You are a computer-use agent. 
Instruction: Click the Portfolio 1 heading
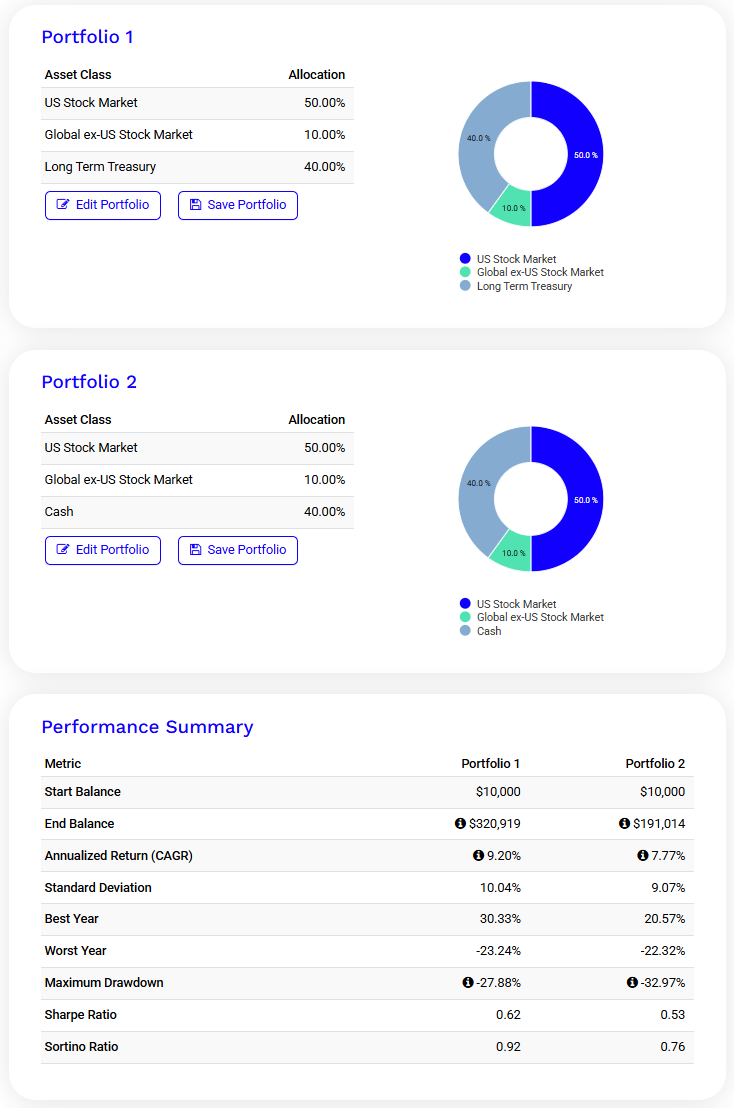[87, 37]
